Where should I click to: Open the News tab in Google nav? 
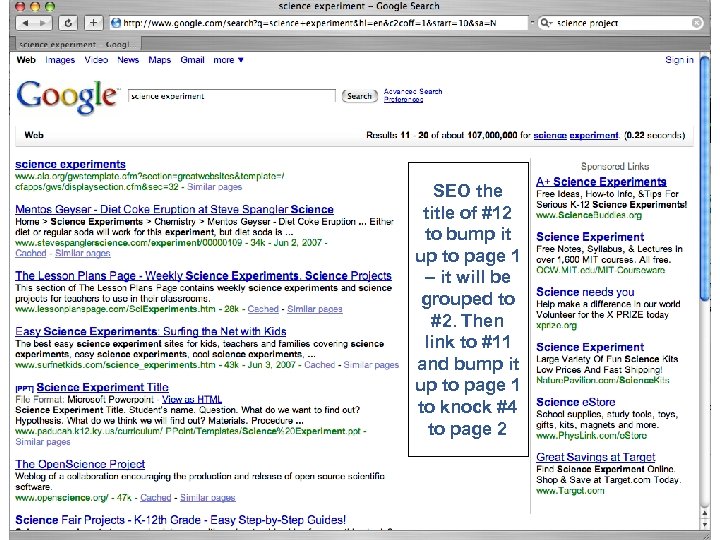coord(128,60)
